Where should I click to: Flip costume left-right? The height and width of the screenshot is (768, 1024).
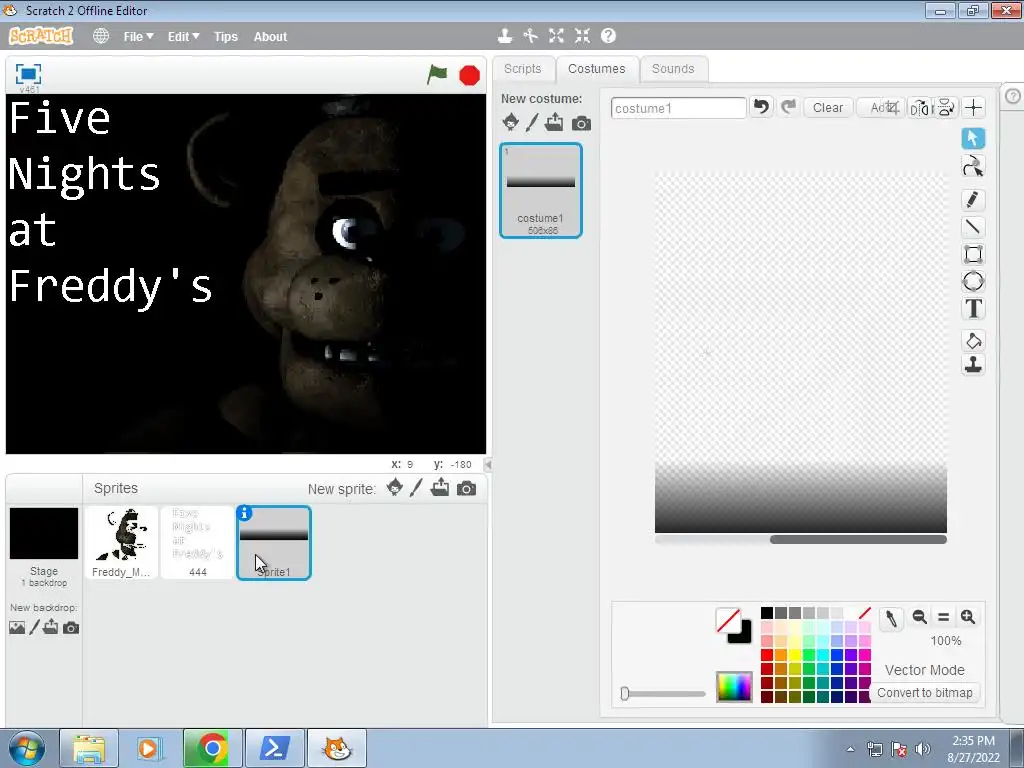[920, 108]
